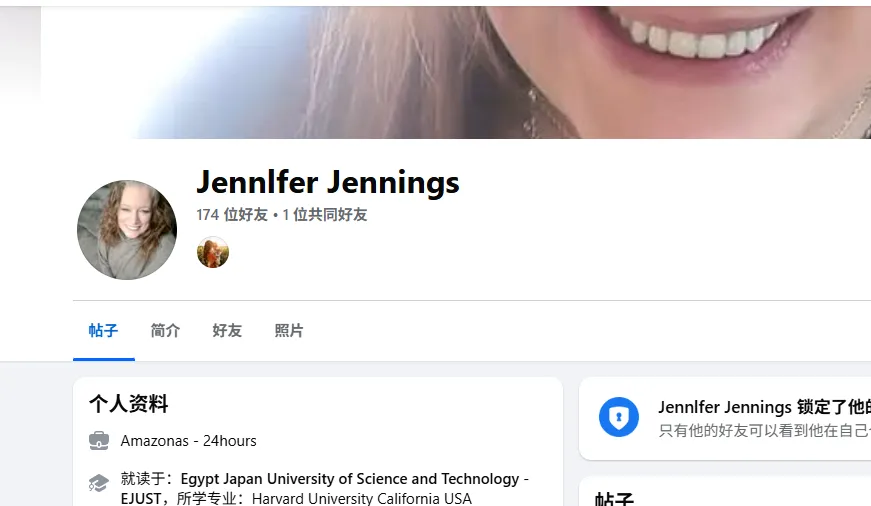Open Egypt Japan University of Science link

point(324,488)
